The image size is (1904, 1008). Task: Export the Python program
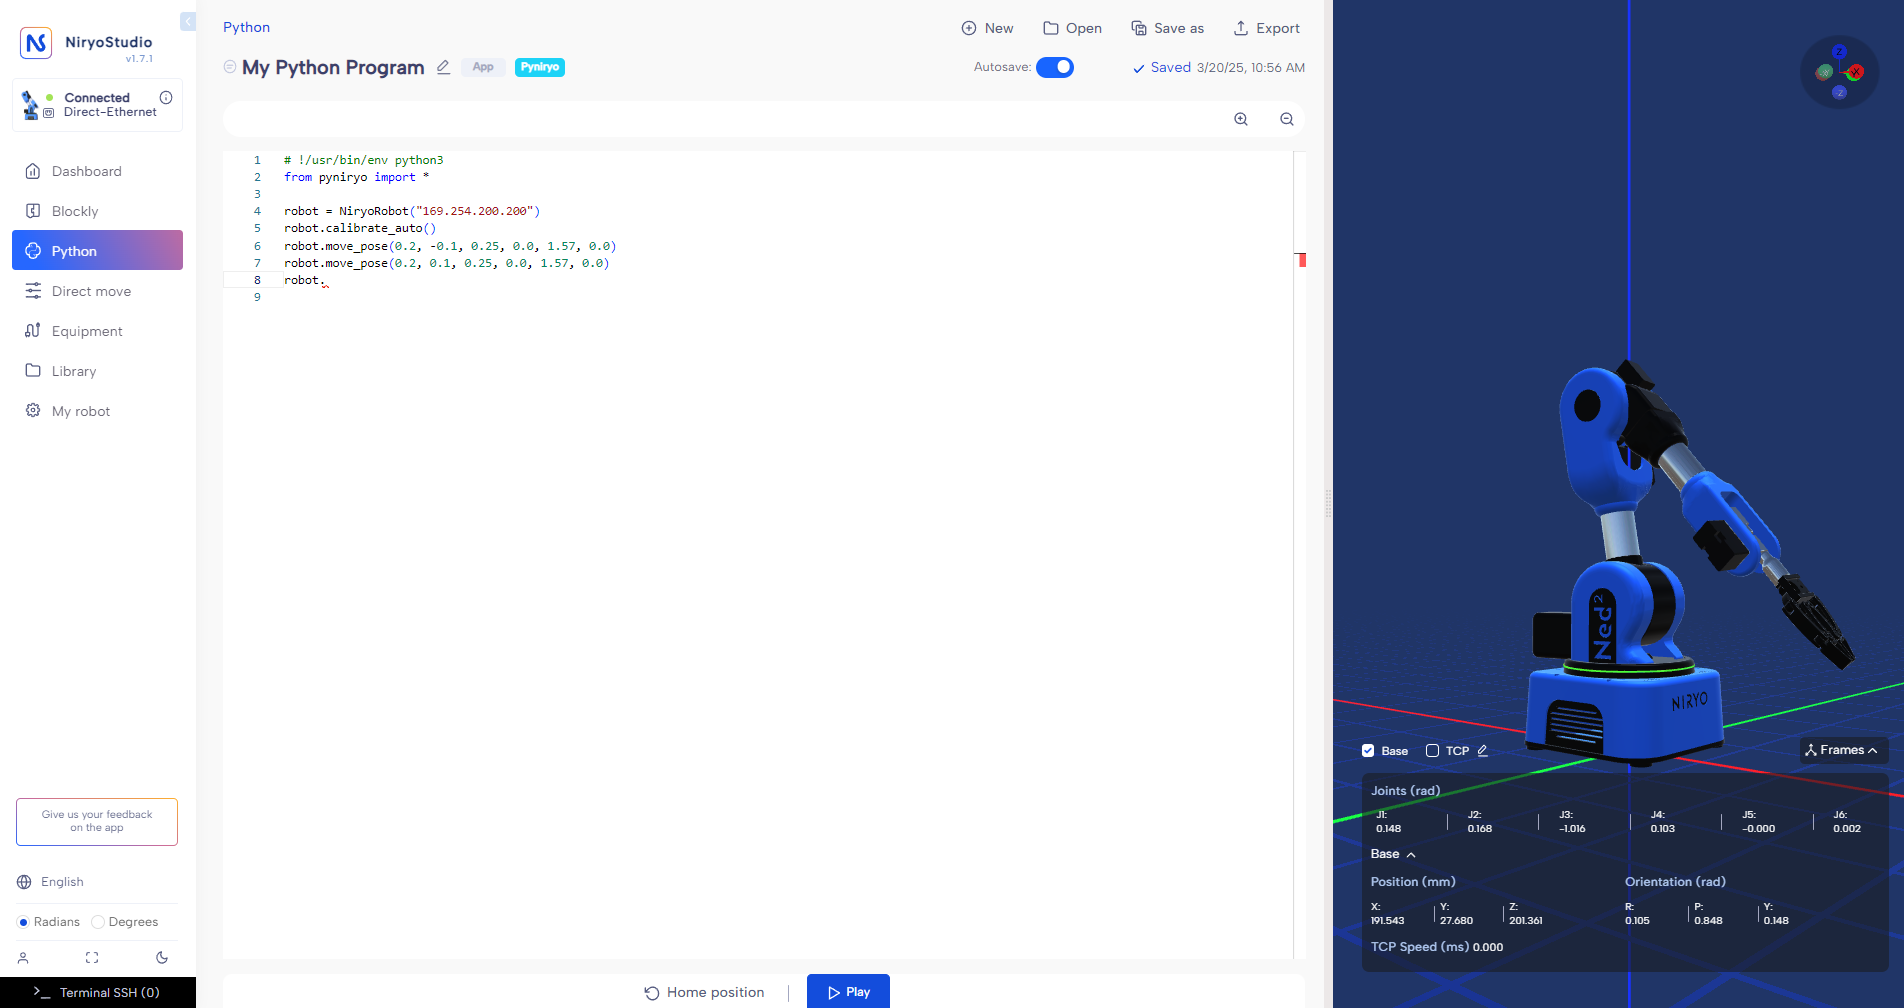1266,28
